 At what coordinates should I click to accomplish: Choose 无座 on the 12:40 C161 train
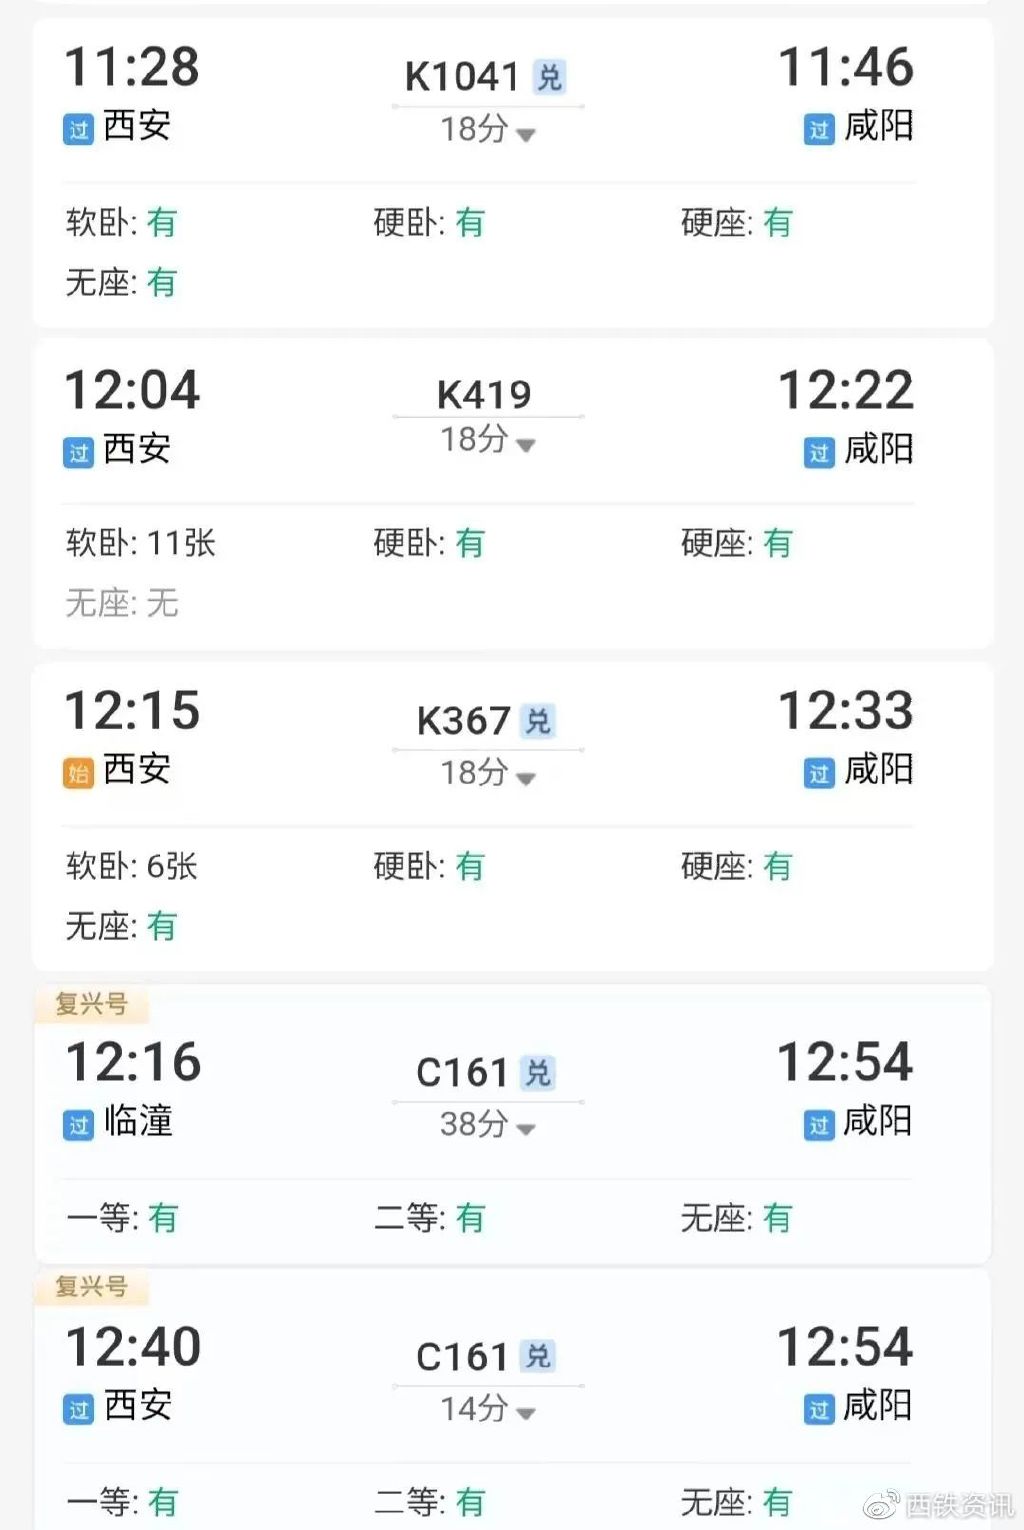pos(736,1502)
